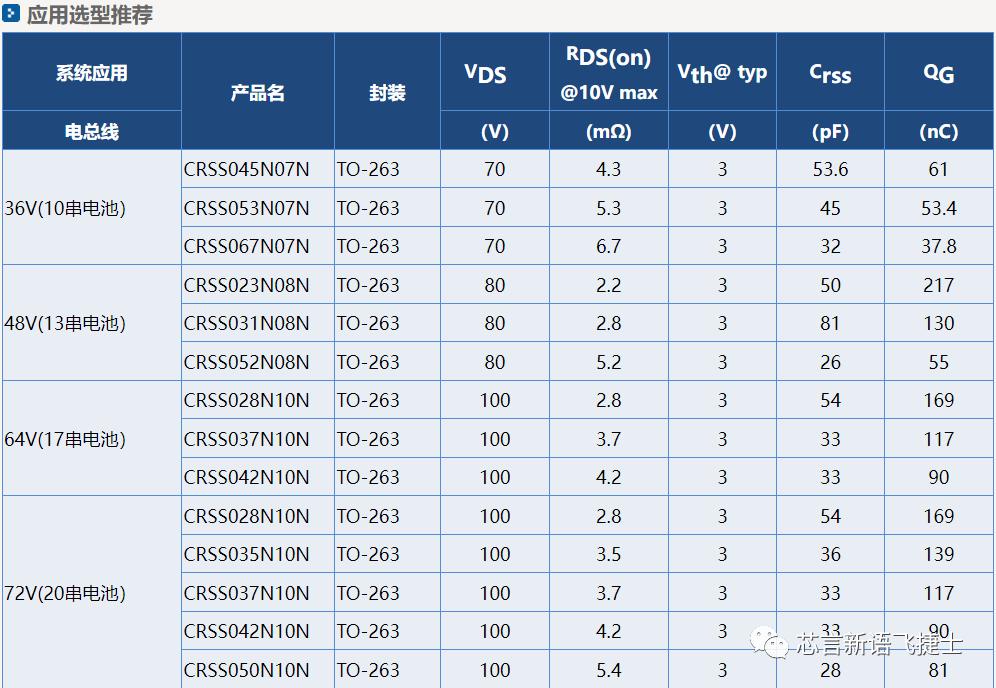
Task: Click product name CRSS067N07N
Action: 246,246
